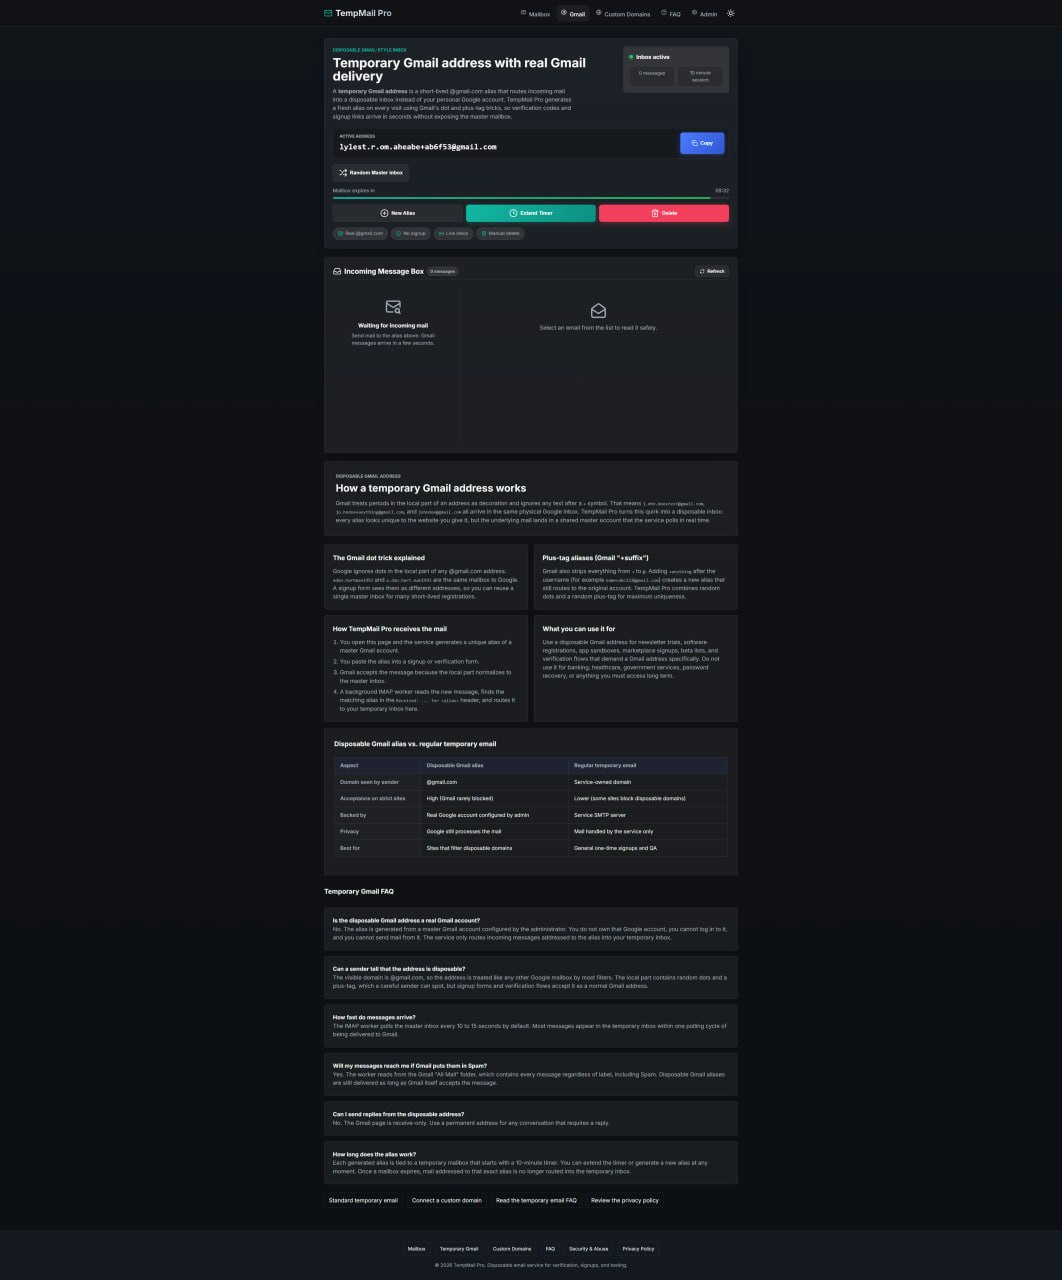
Task: Open the Admin nav tab
Action: point(704,14)
